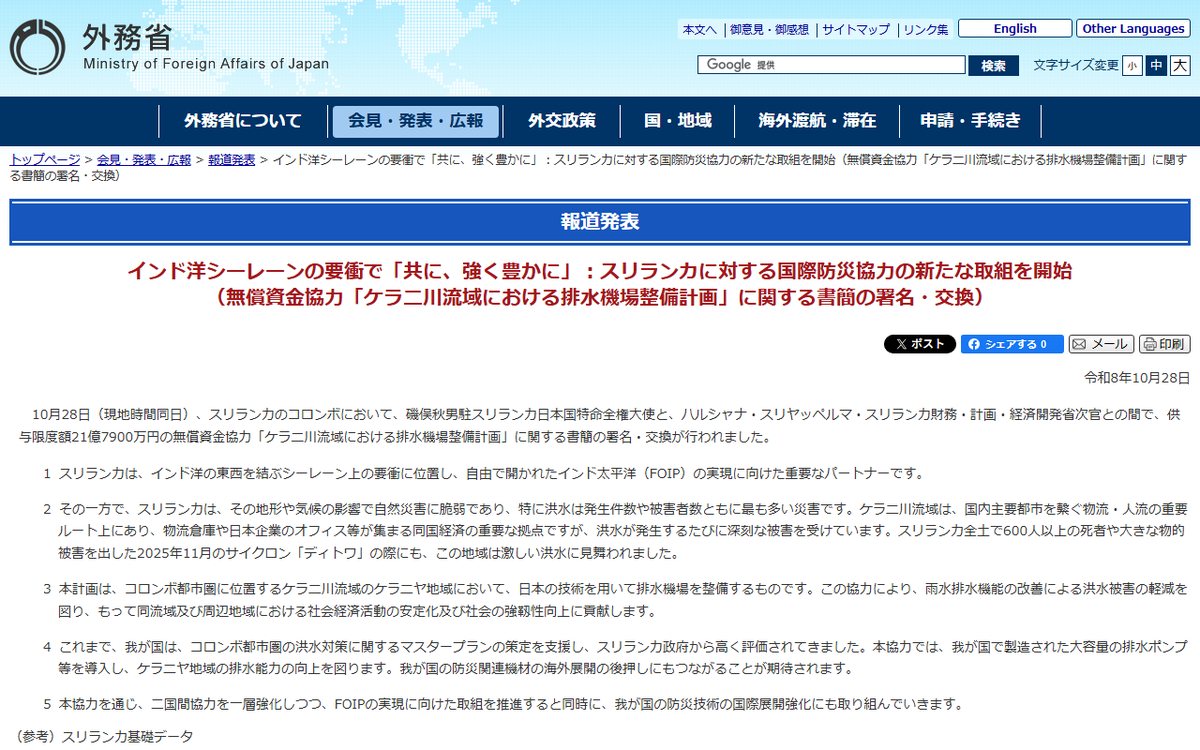Send the page by メール

pyautogui.click(x=1101, y=344)
